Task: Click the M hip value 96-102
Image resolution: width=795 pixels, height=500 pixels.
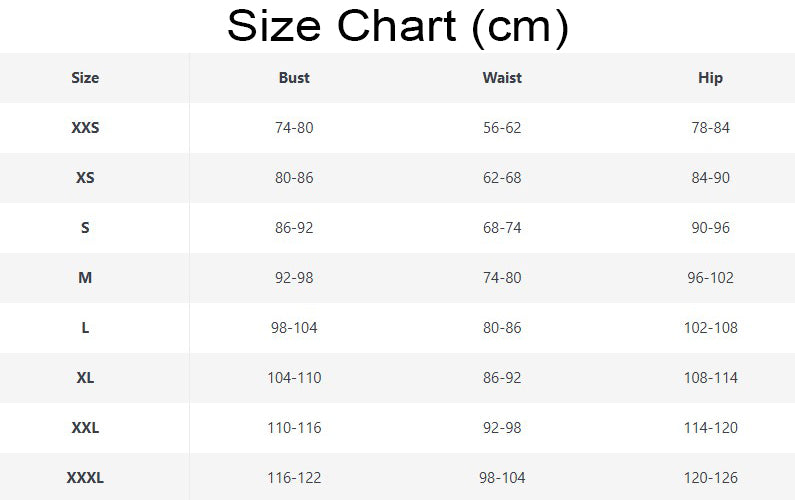Action: coord(710,278)
